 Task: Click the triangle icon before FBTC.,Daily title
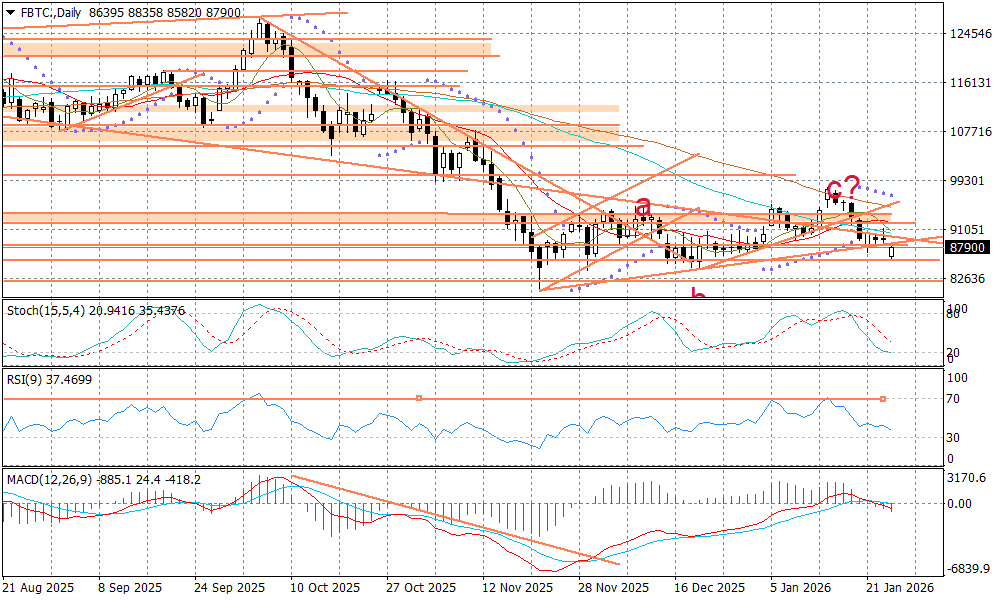coord(10,11)
